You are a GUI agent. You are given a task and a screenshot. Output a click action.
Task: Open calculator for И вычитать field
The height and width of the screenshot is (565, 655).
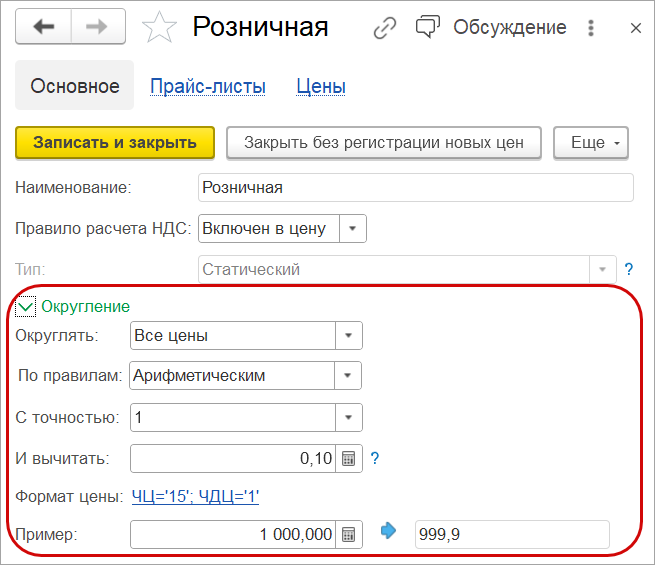click(x=349, y=459)
